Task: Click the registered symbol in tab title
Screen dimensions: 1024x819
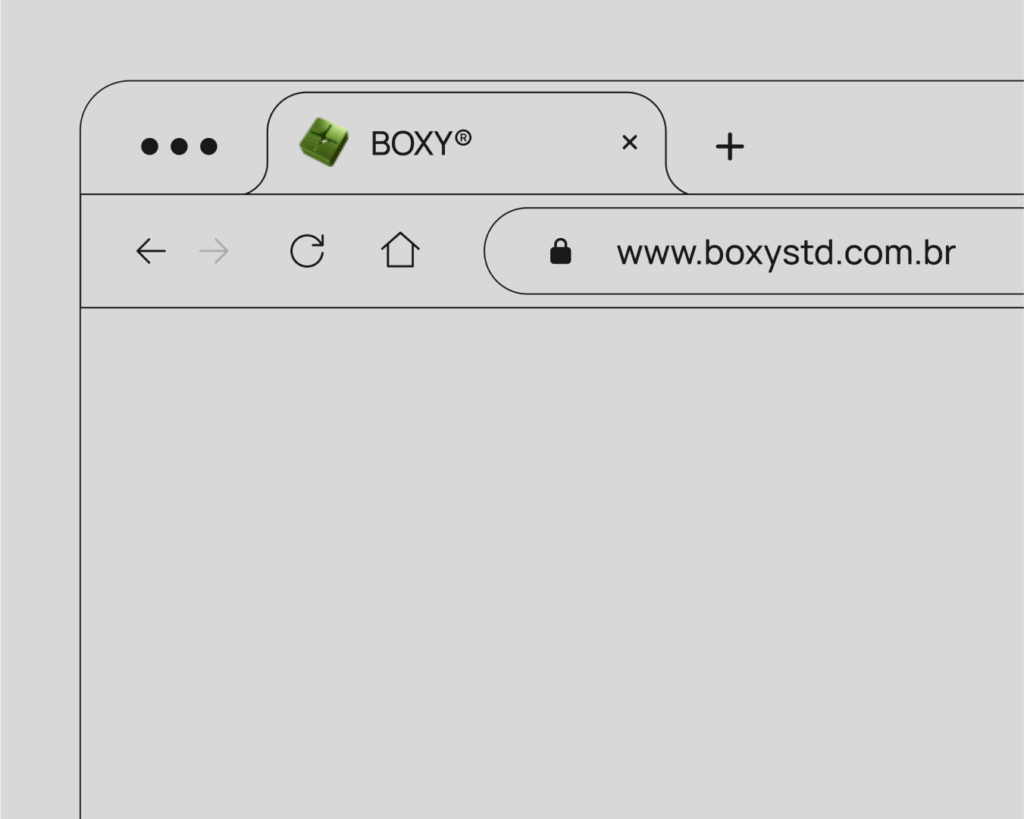Action: [463, 137]
